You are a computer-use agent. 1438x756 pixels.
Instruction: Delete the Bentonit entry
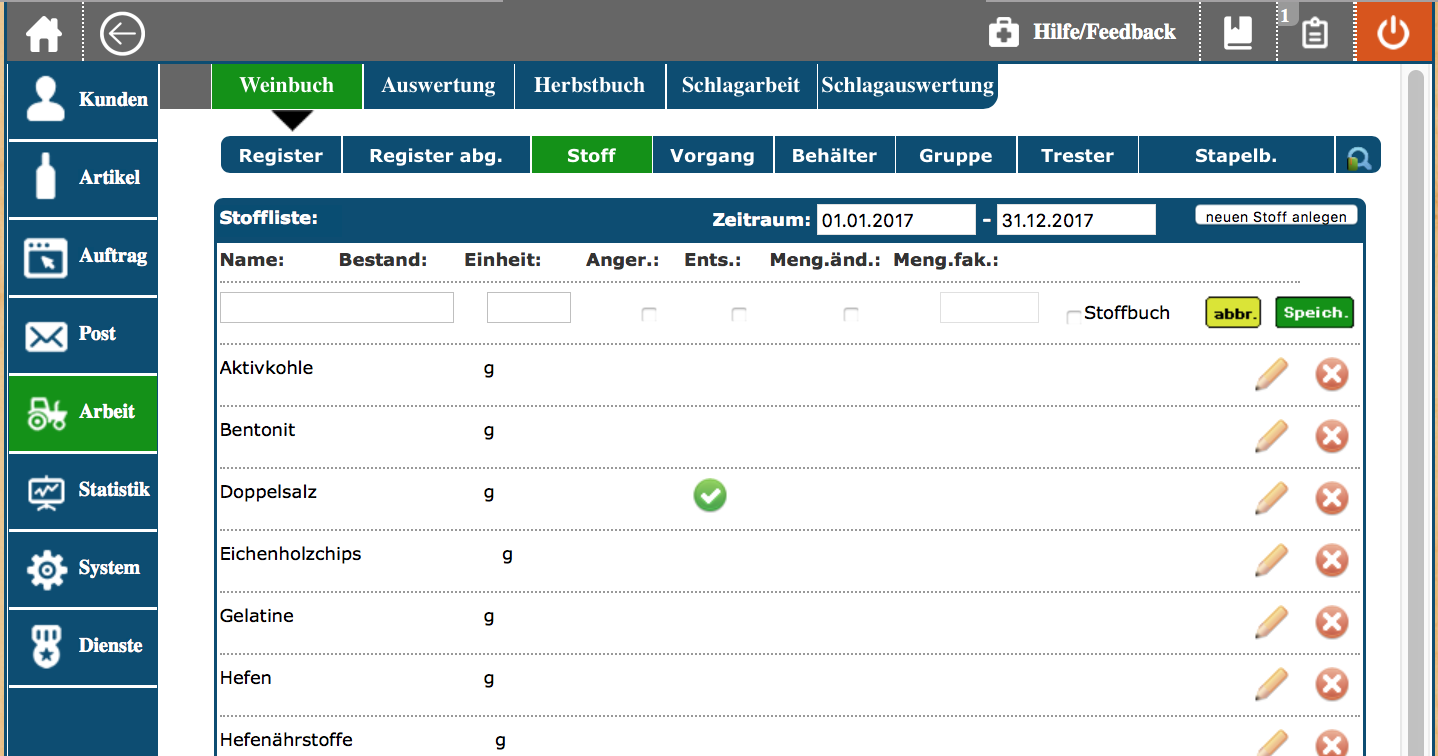(1331, 437)
